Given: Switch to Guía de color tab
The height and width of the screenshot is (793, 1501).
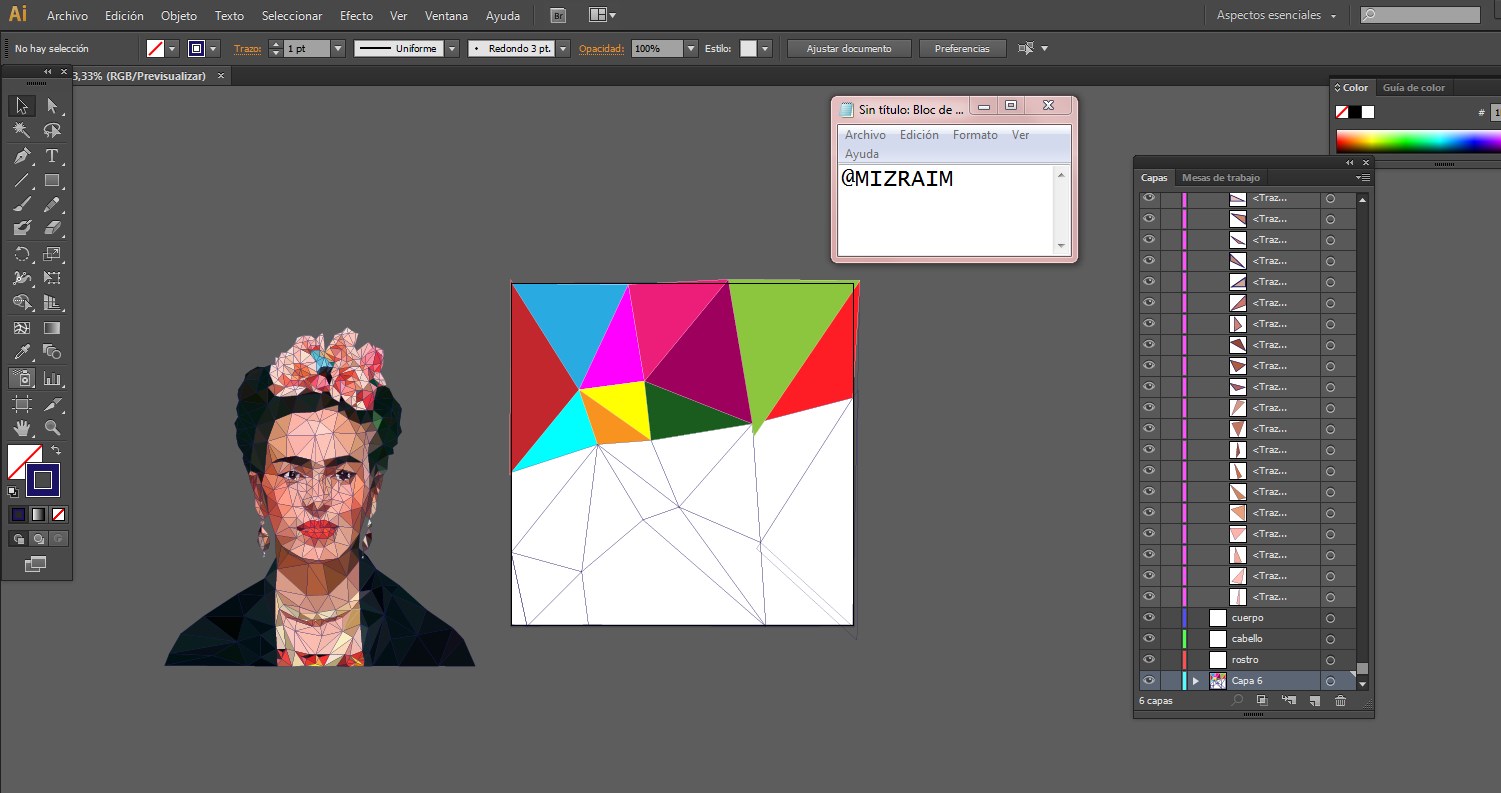Looking at the screenshot, I should click(x=1414, y=87).
